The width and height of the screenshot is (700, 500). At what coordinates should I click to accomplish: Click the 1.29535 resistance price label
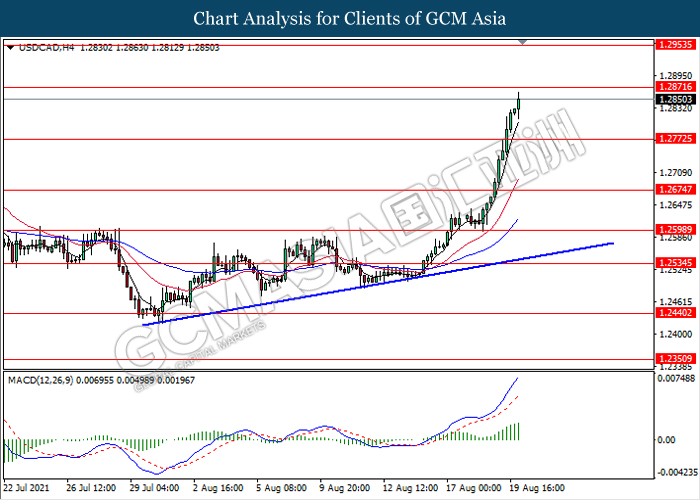coord(675,45)
